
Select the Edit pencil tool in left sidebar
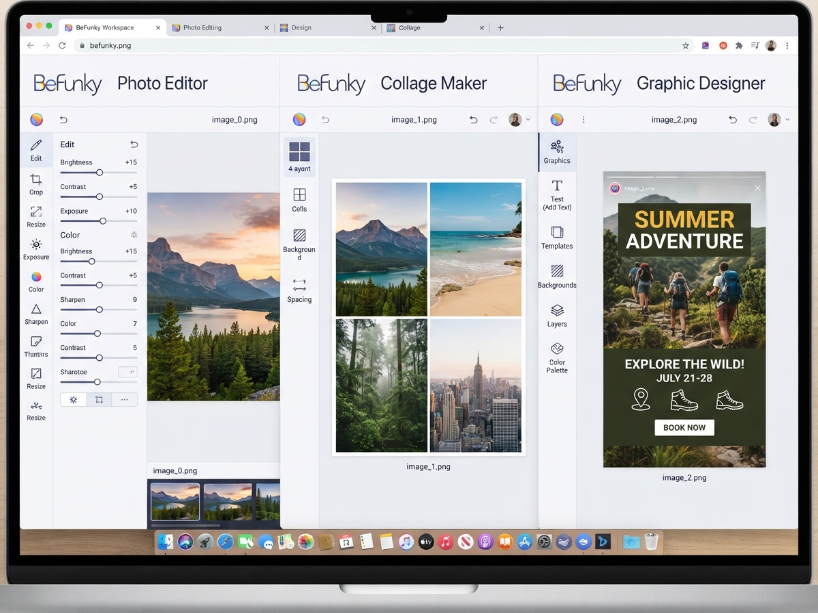[36, 150]
